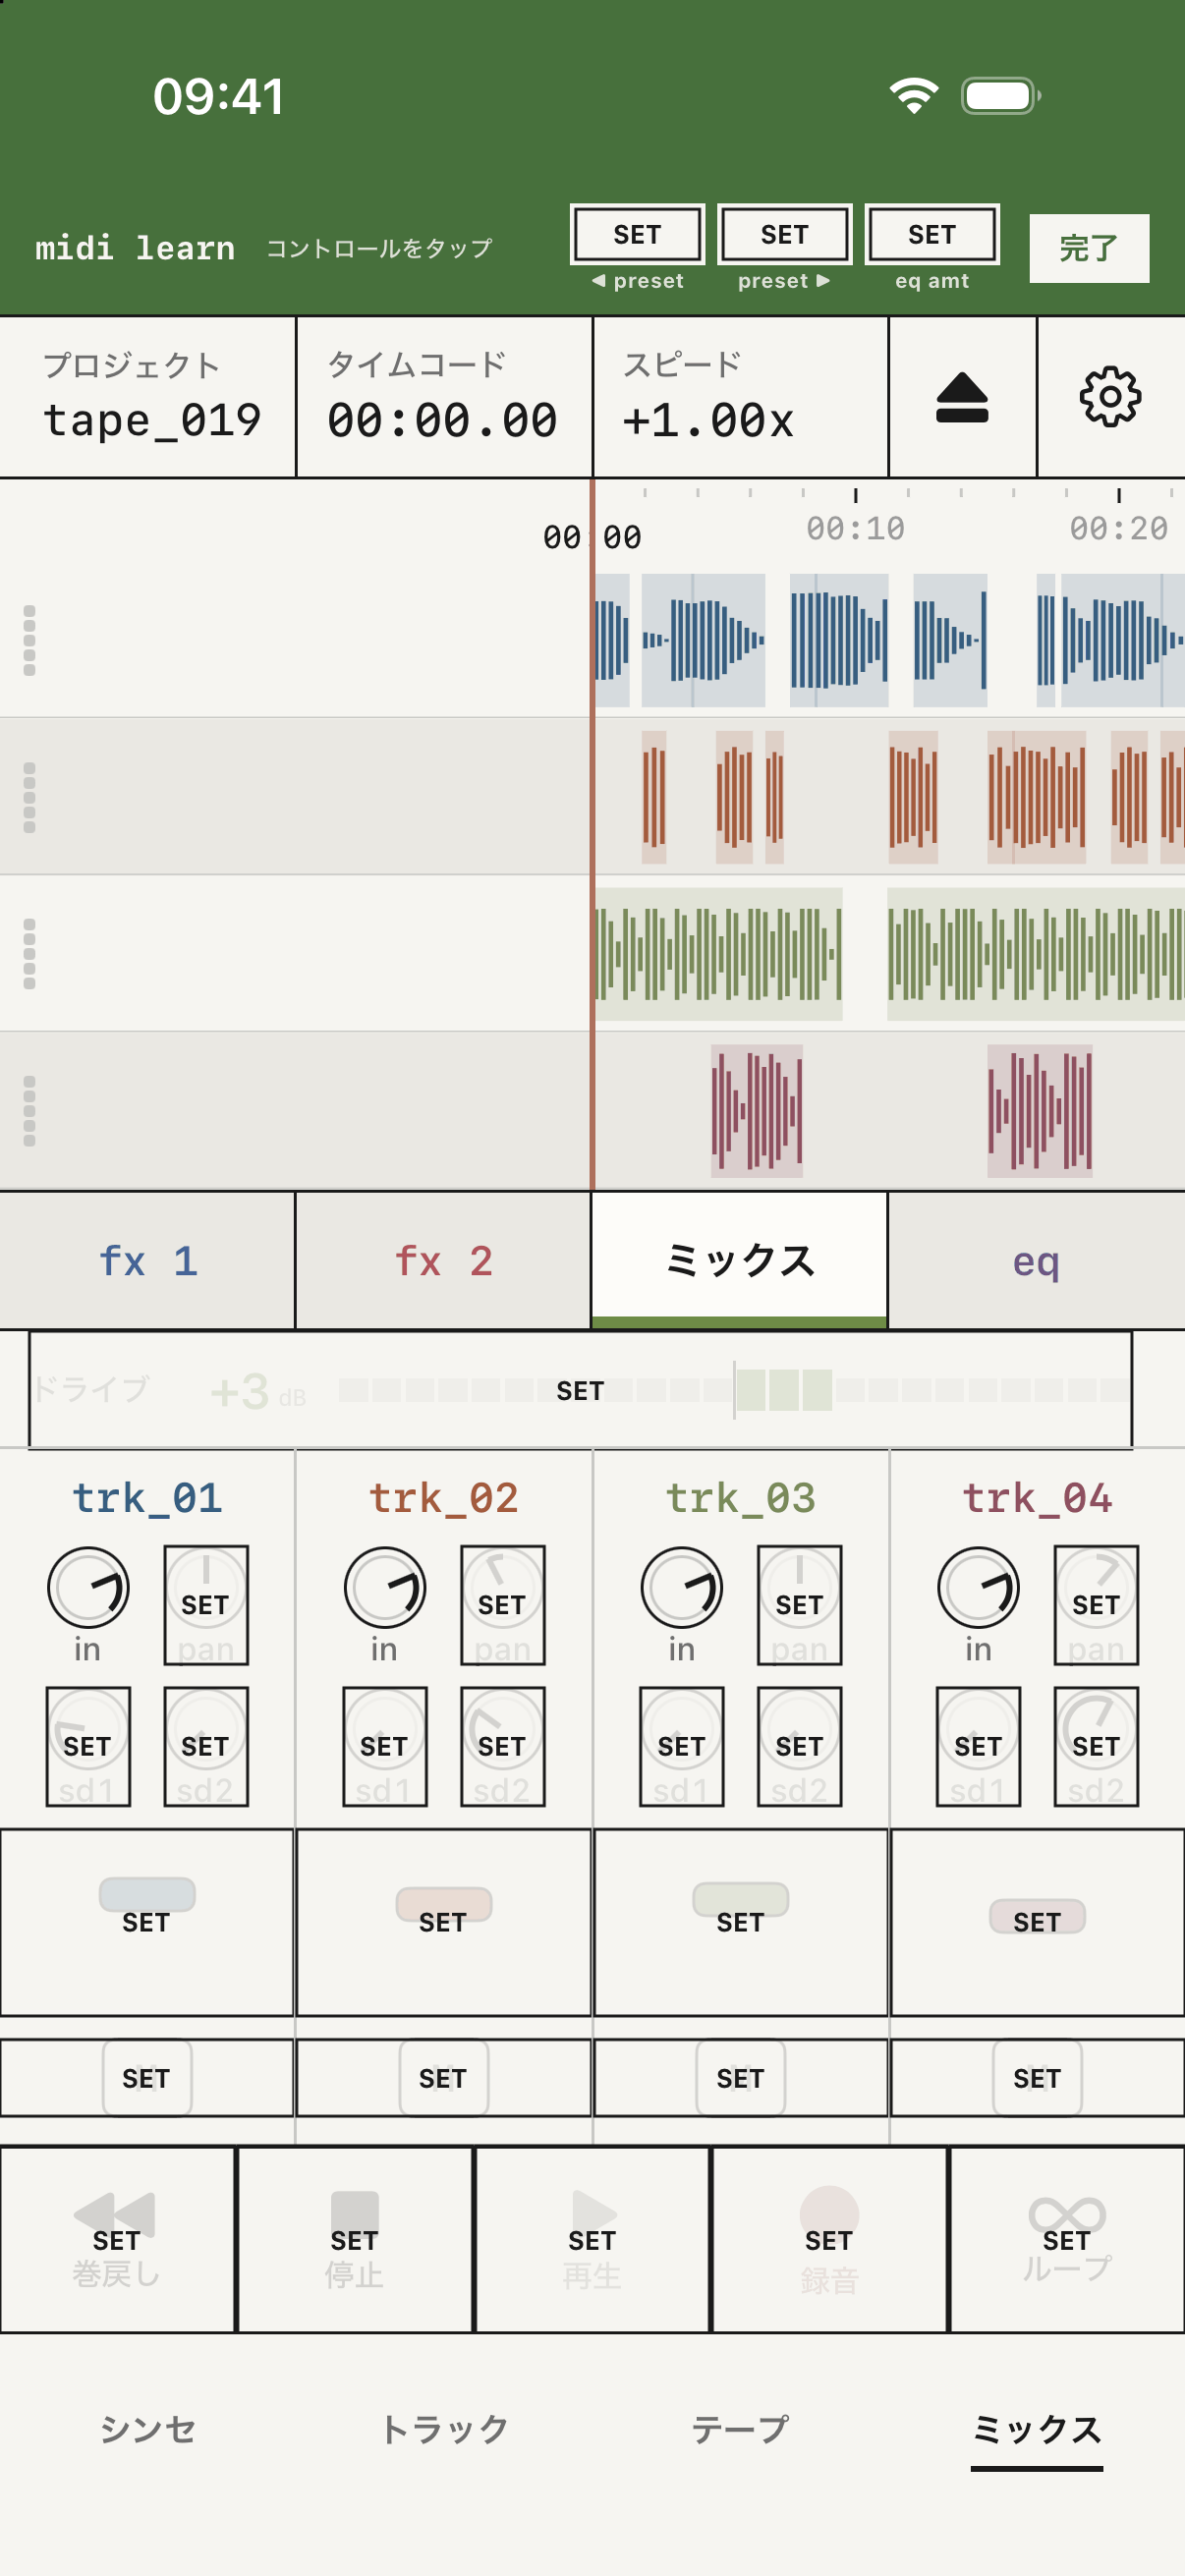Image resolution: width=1185 pixels, height=2576 pixels.
Task: Select the trk_01 in knob
Action: pyautogui.click(x=88, y=1587)
